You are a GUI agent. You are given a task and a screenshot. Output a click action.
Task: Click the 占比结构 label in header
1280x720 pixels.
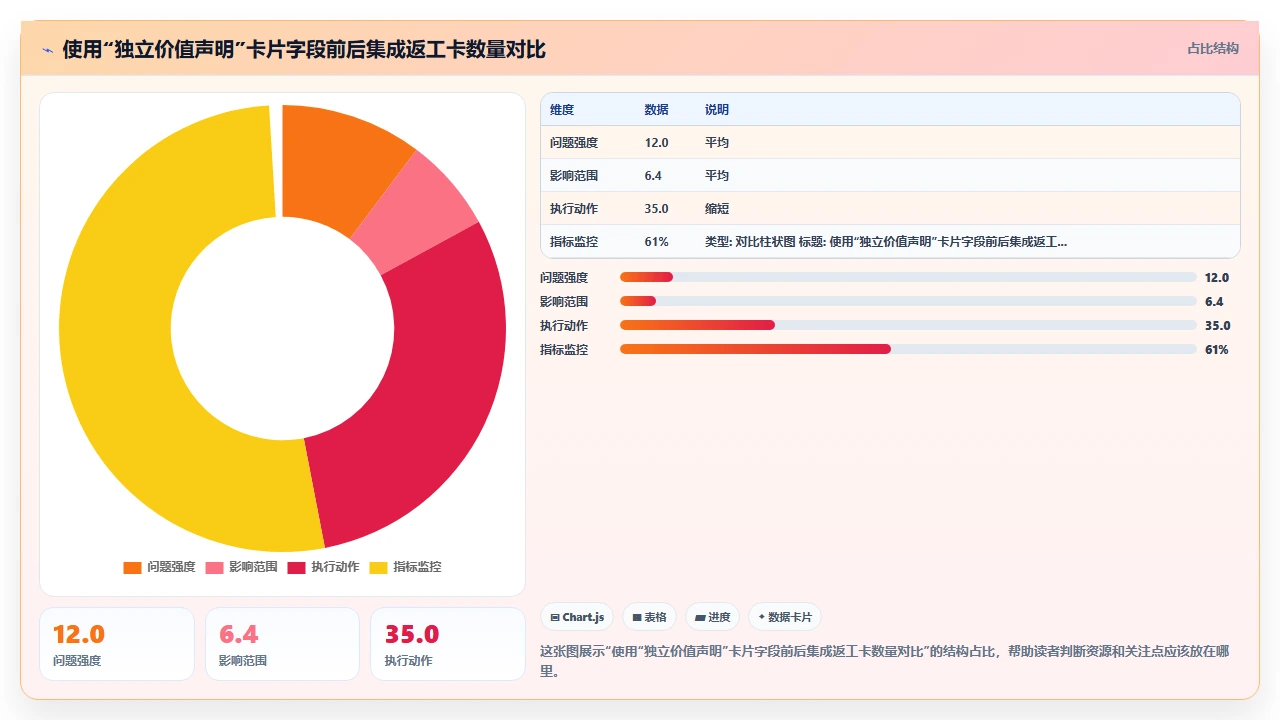tap(1212, 48)
